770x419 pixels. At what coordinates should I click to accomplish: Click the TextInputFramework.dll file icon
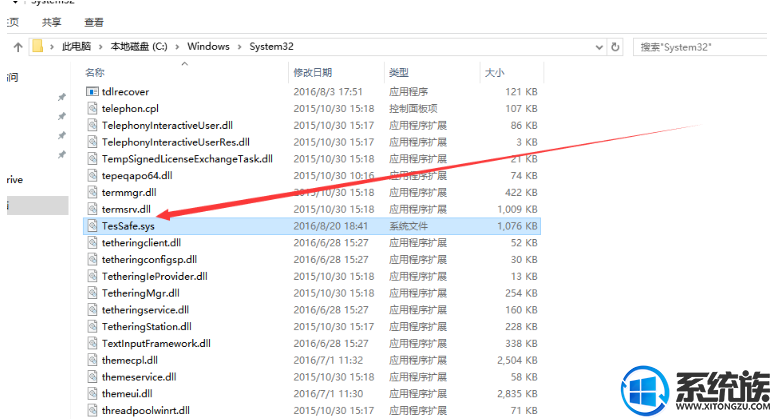[x=92, y=343]
